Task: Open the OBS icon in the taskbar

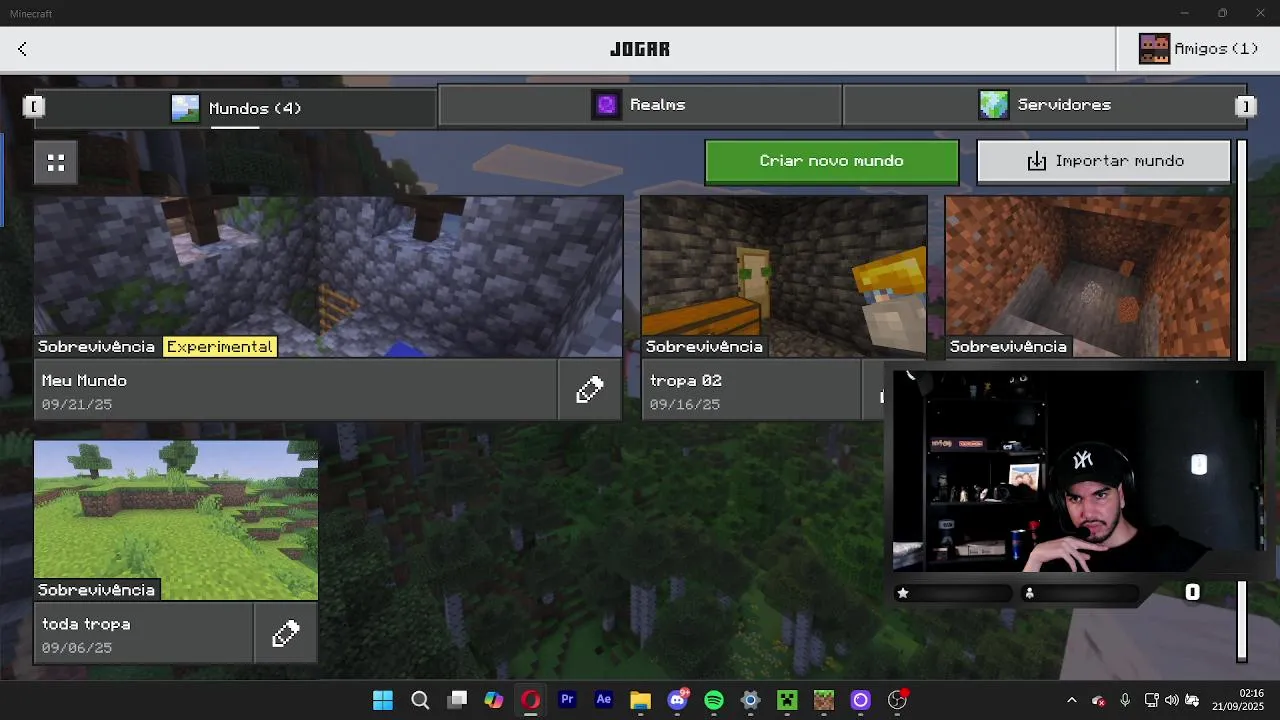Action: coord(898,700)
